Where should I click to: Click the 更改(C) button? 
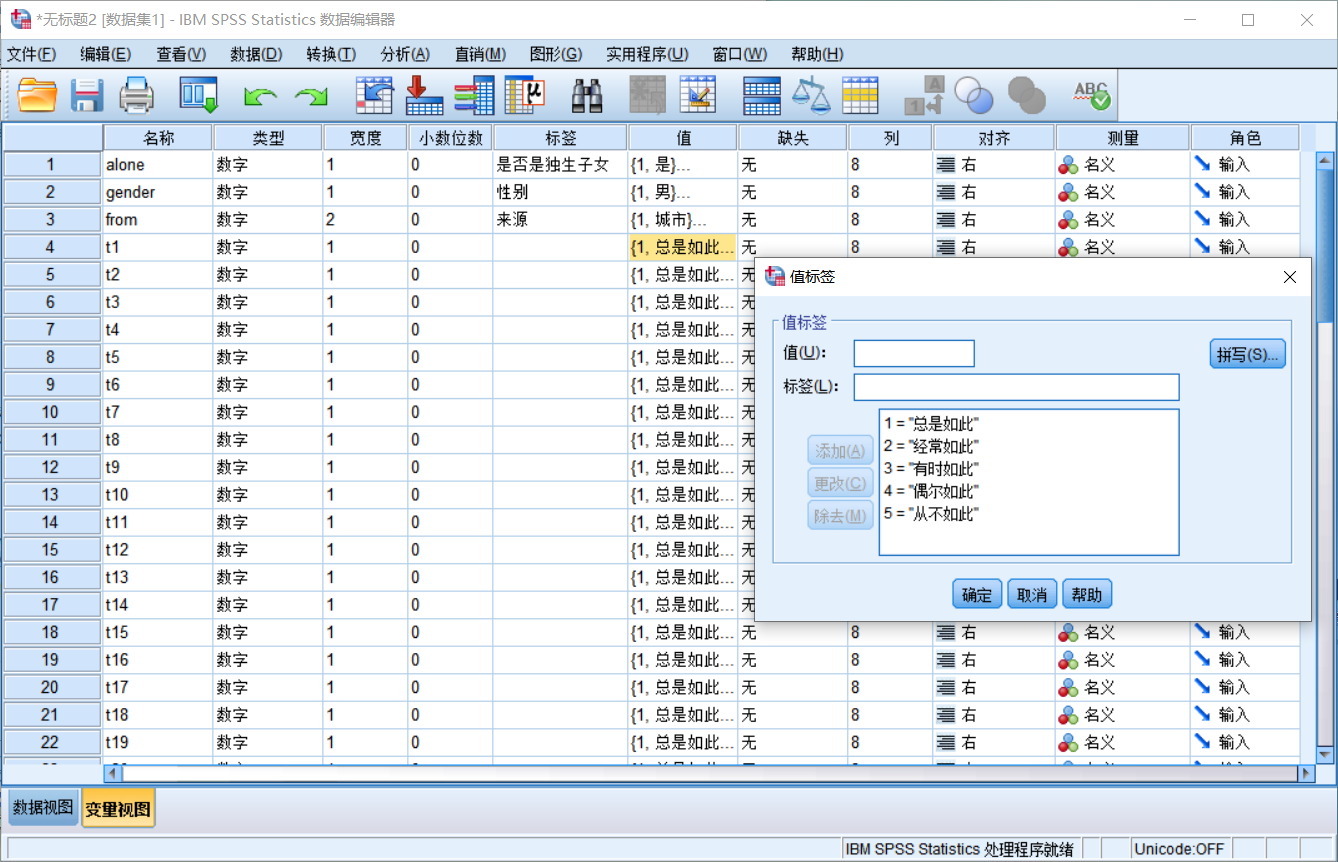click(841, 484)
